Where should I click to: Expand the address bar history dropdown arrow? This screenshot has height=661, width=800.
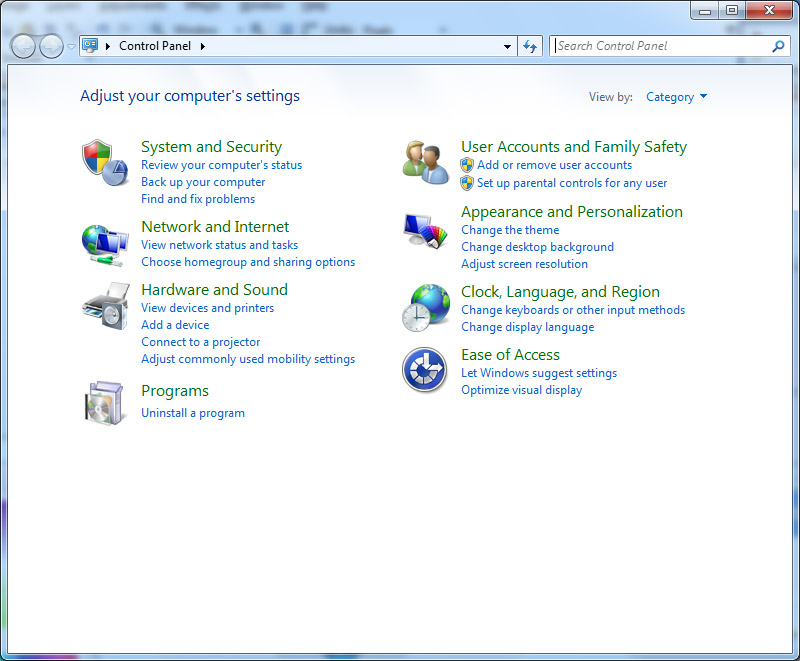pos(508,46)
